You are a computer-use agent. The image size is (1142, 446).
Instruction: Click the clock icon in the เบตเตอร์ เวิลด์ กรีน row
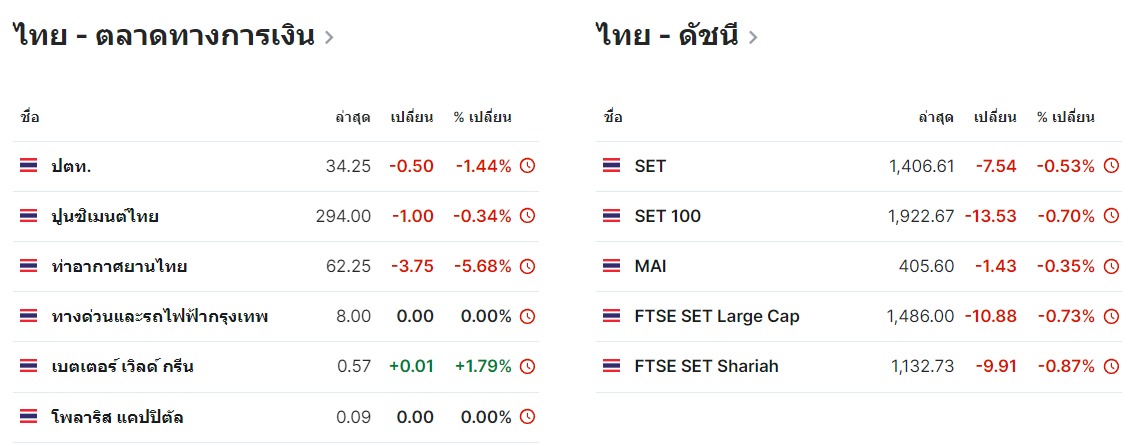527,367
